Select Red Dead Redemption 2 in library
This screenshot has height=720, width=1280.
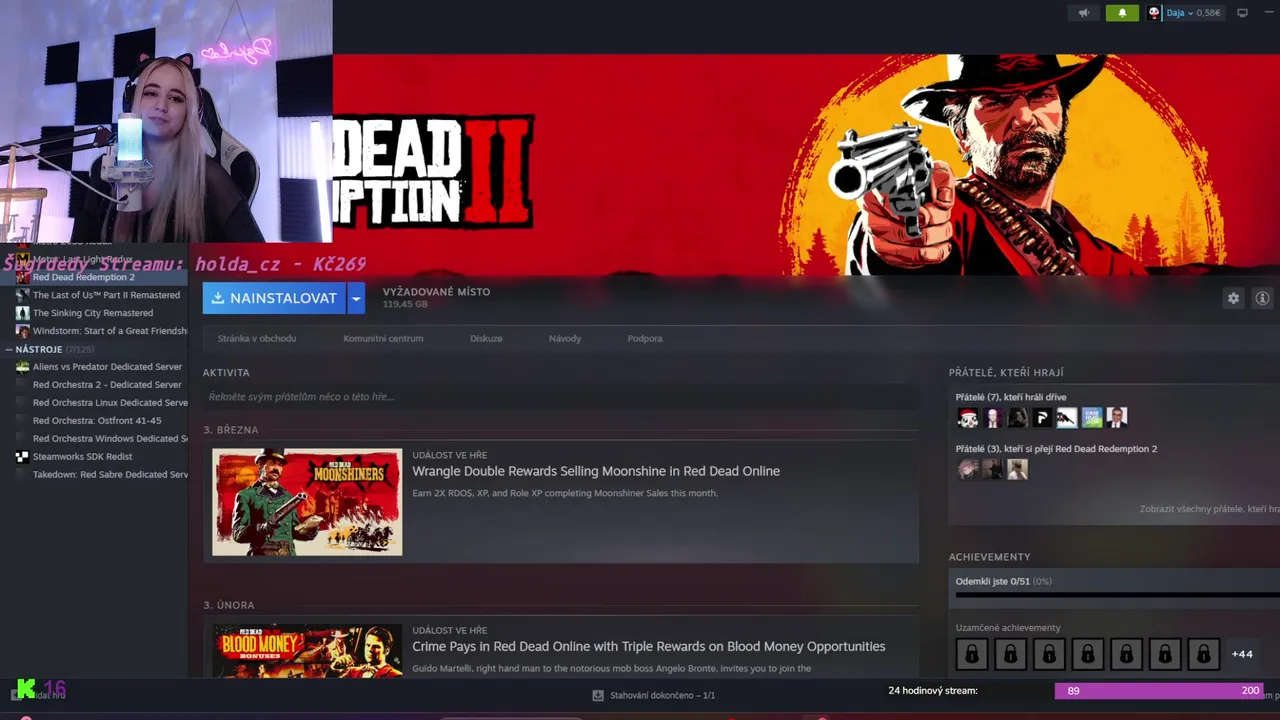pyautogui.click(x=94, y=277)
